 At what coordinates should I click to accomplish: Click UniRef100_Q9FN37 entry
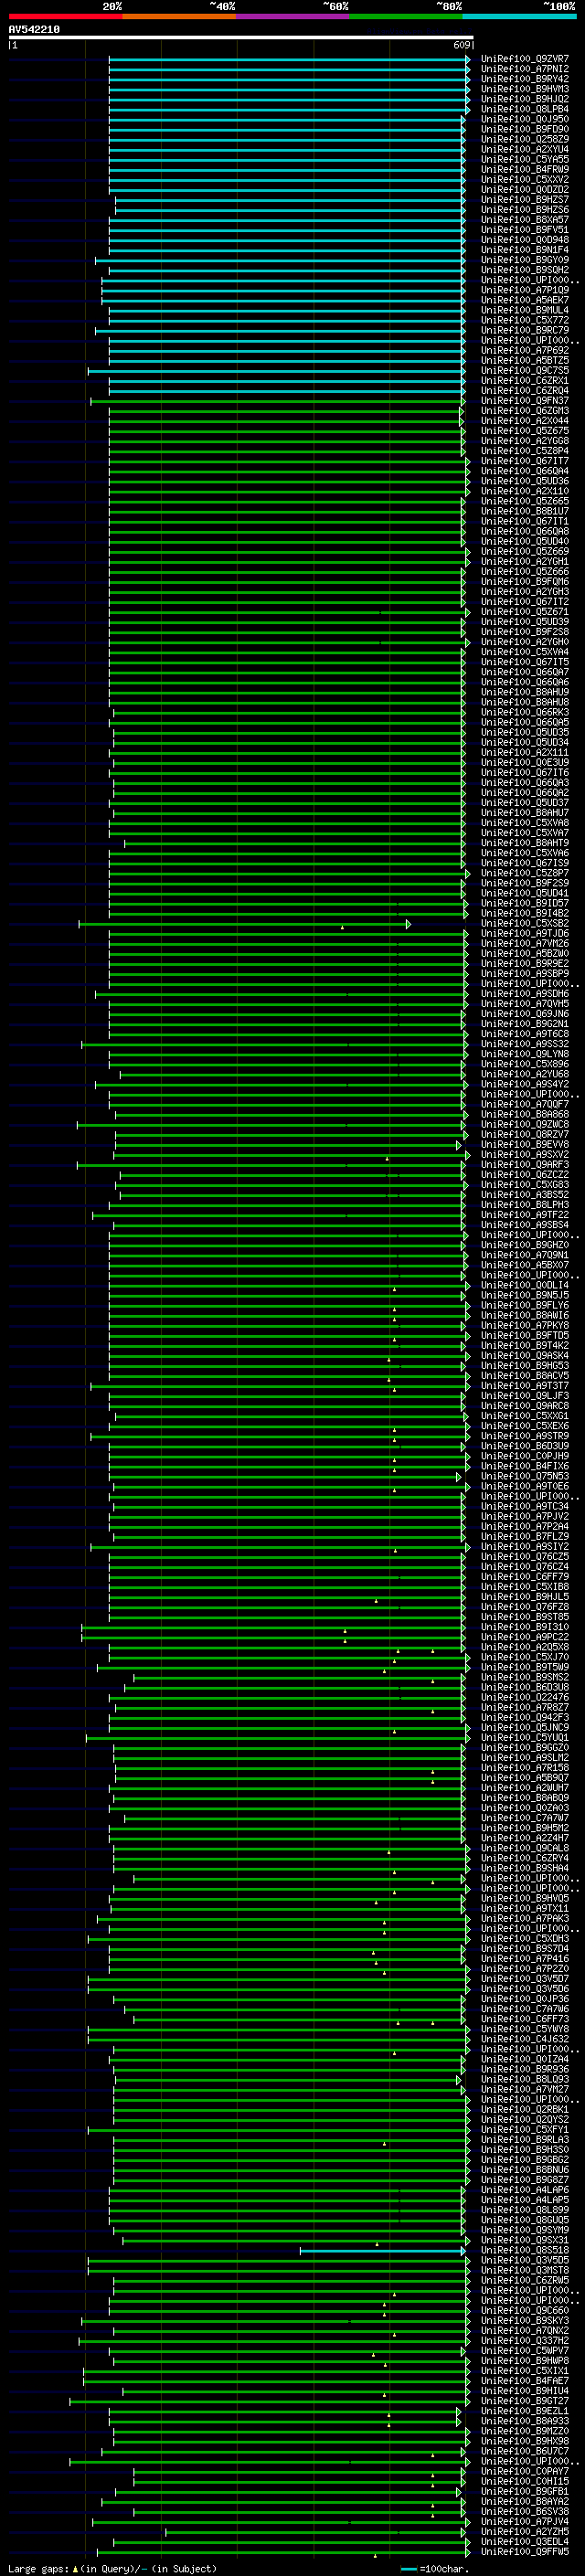(x=525, y=401)
